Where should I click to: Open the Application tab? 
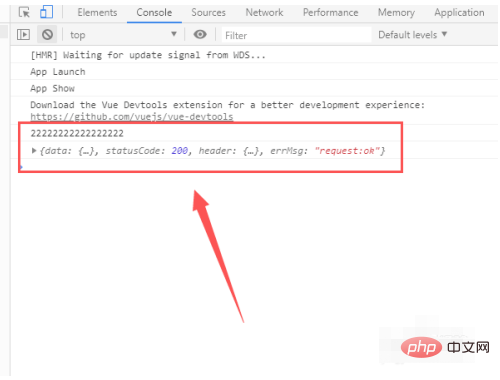[459, 13]
